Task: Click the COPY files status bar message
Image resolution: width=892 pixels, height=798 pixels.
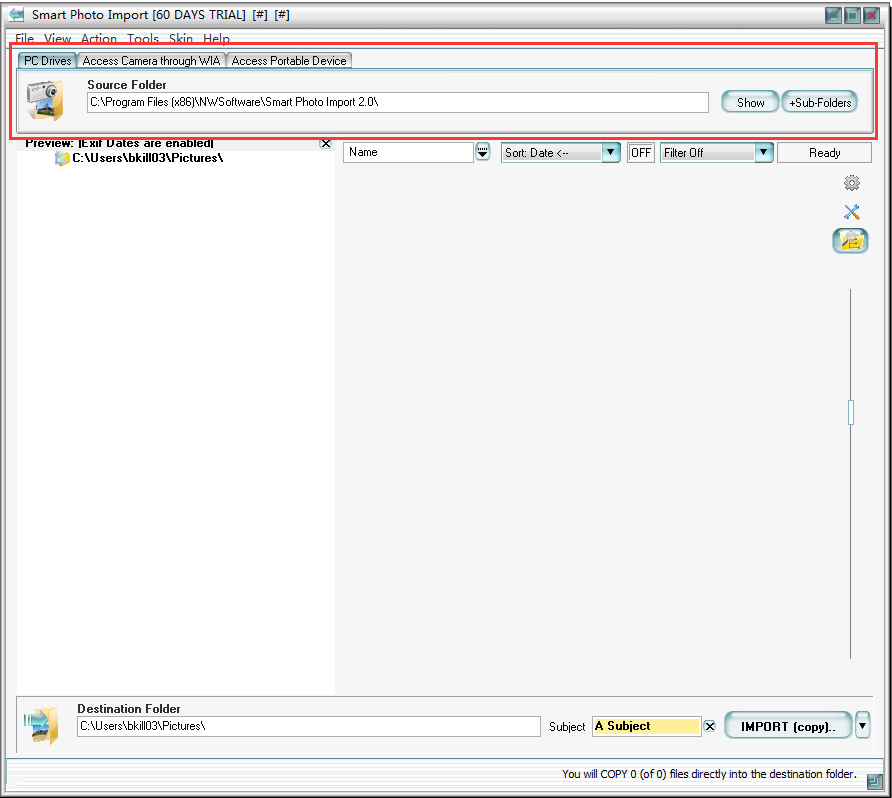Action: click(709, 774)
